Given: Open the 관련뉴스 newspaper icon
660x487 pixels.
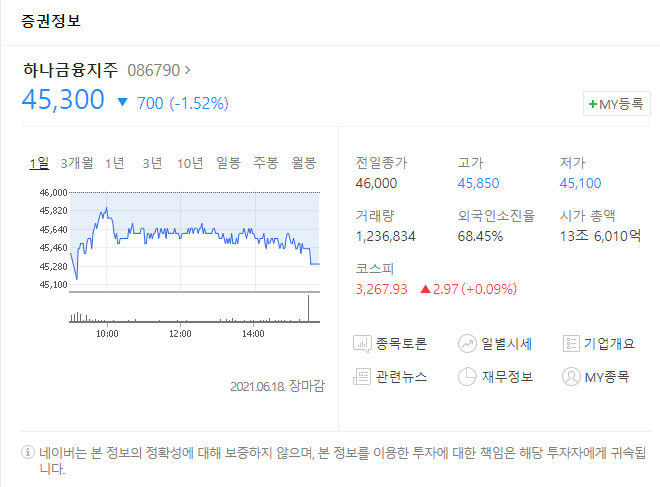Looking at the screenshot, I should click(x=362, y=376).
